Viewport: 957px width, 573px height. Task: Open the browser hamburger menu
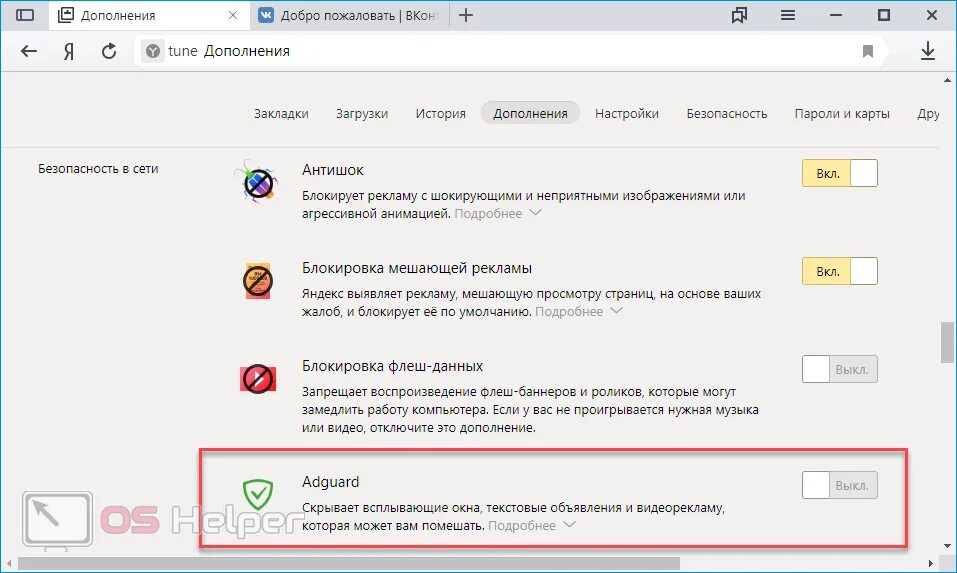[788, 15]
